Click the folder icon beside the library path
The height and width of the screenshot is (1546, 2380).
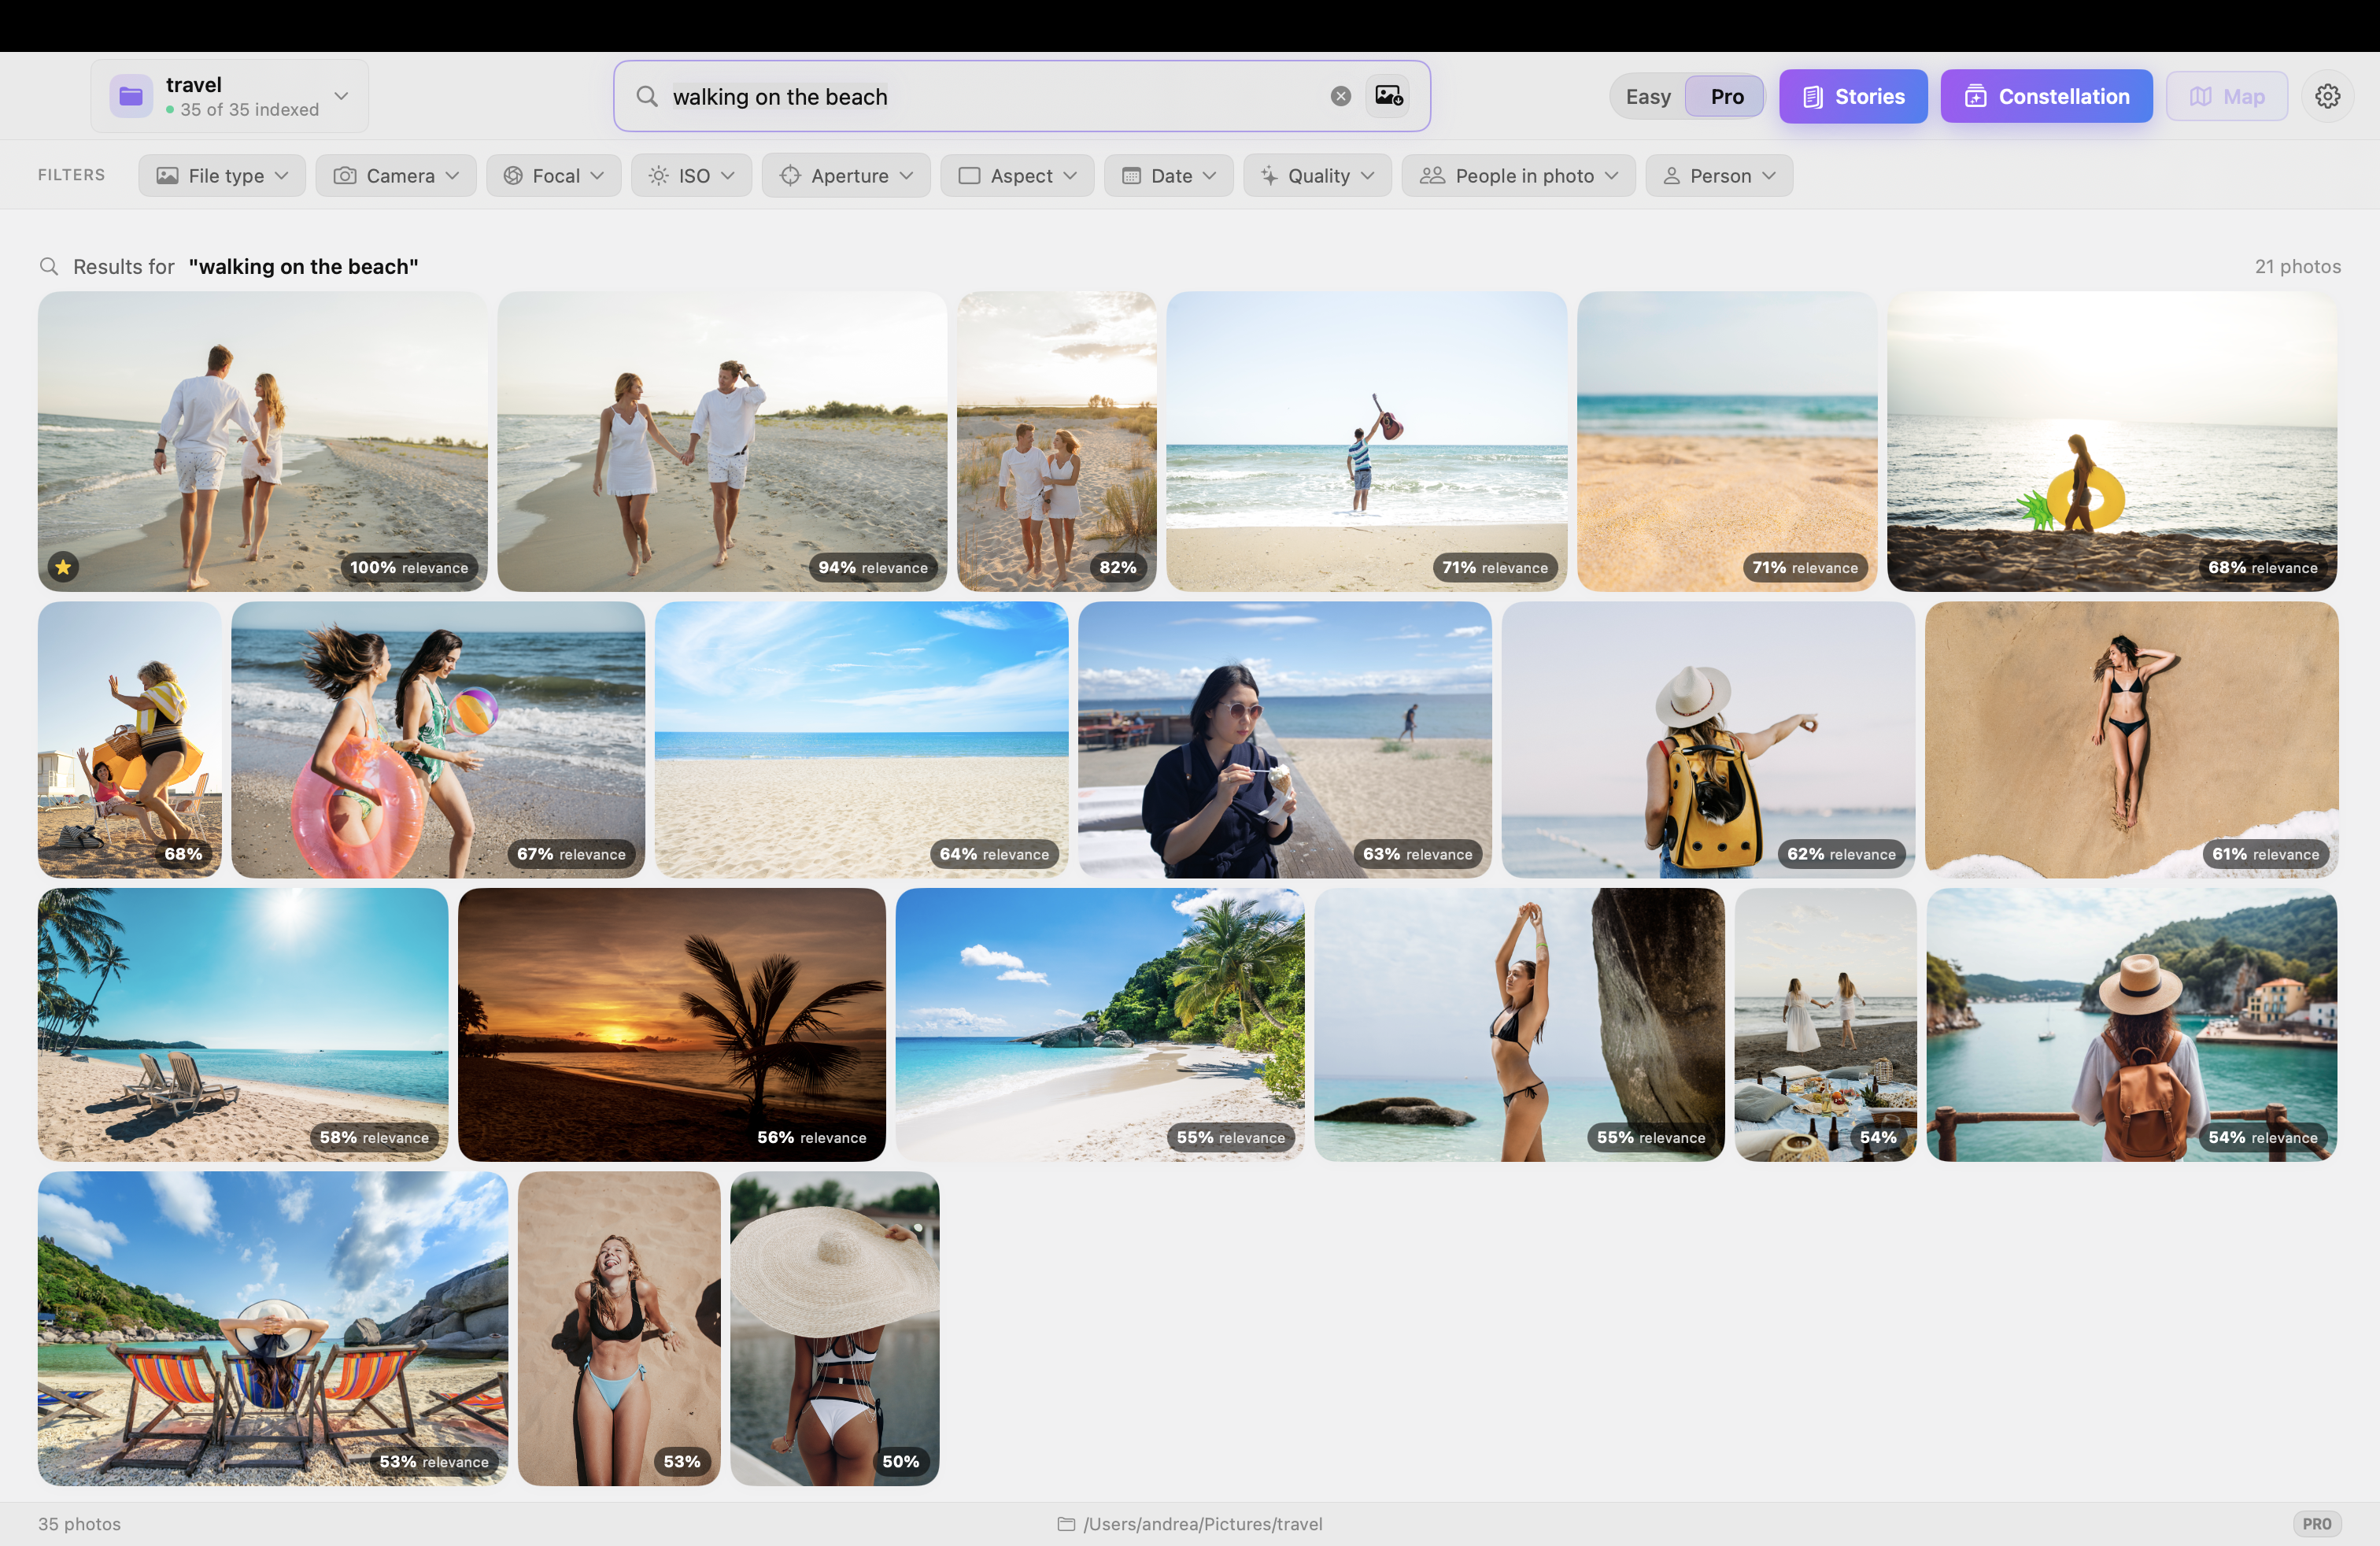[1066, 1523]
